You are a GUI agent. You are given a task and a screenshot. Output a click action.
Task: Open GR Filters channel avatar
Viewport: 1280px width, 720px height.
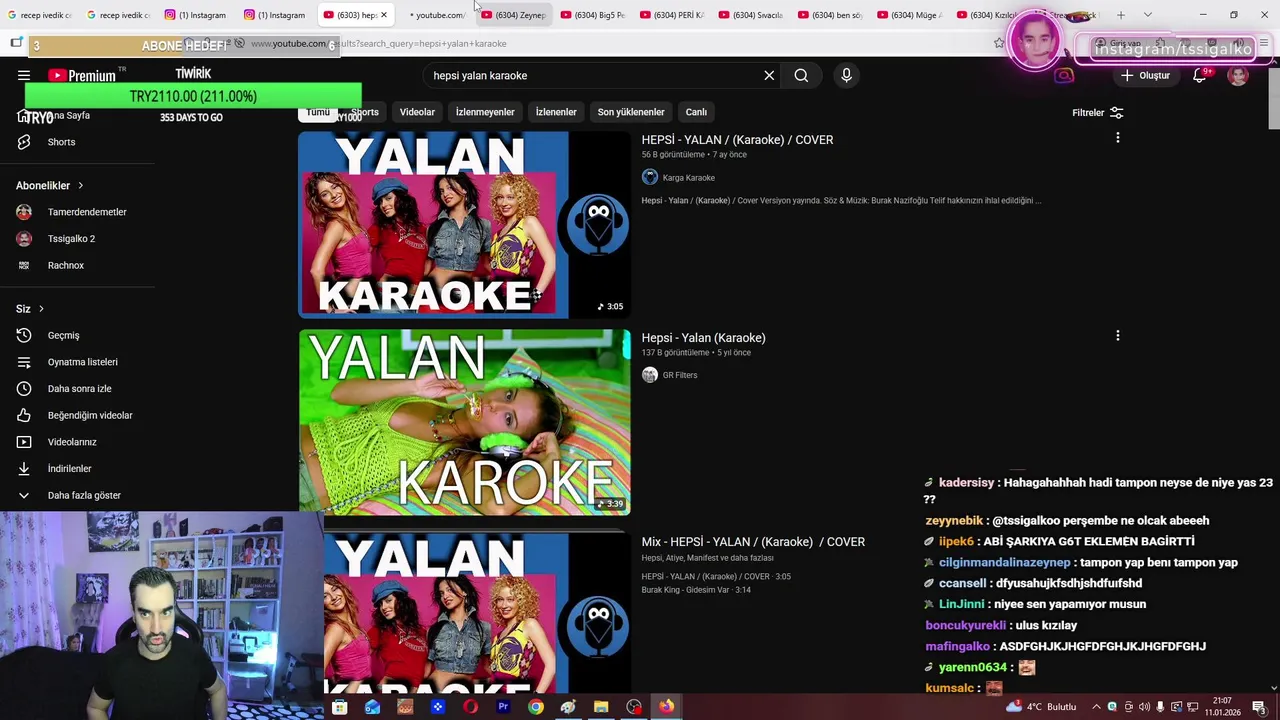pyautogui.click(x=650, y=375)
